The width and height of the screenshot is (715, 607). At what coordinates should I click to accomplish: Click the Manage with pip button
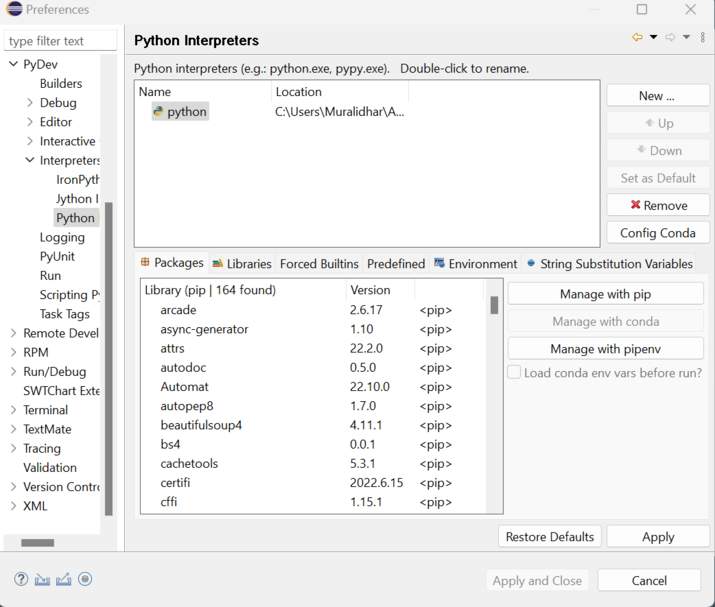pos(605,294)
